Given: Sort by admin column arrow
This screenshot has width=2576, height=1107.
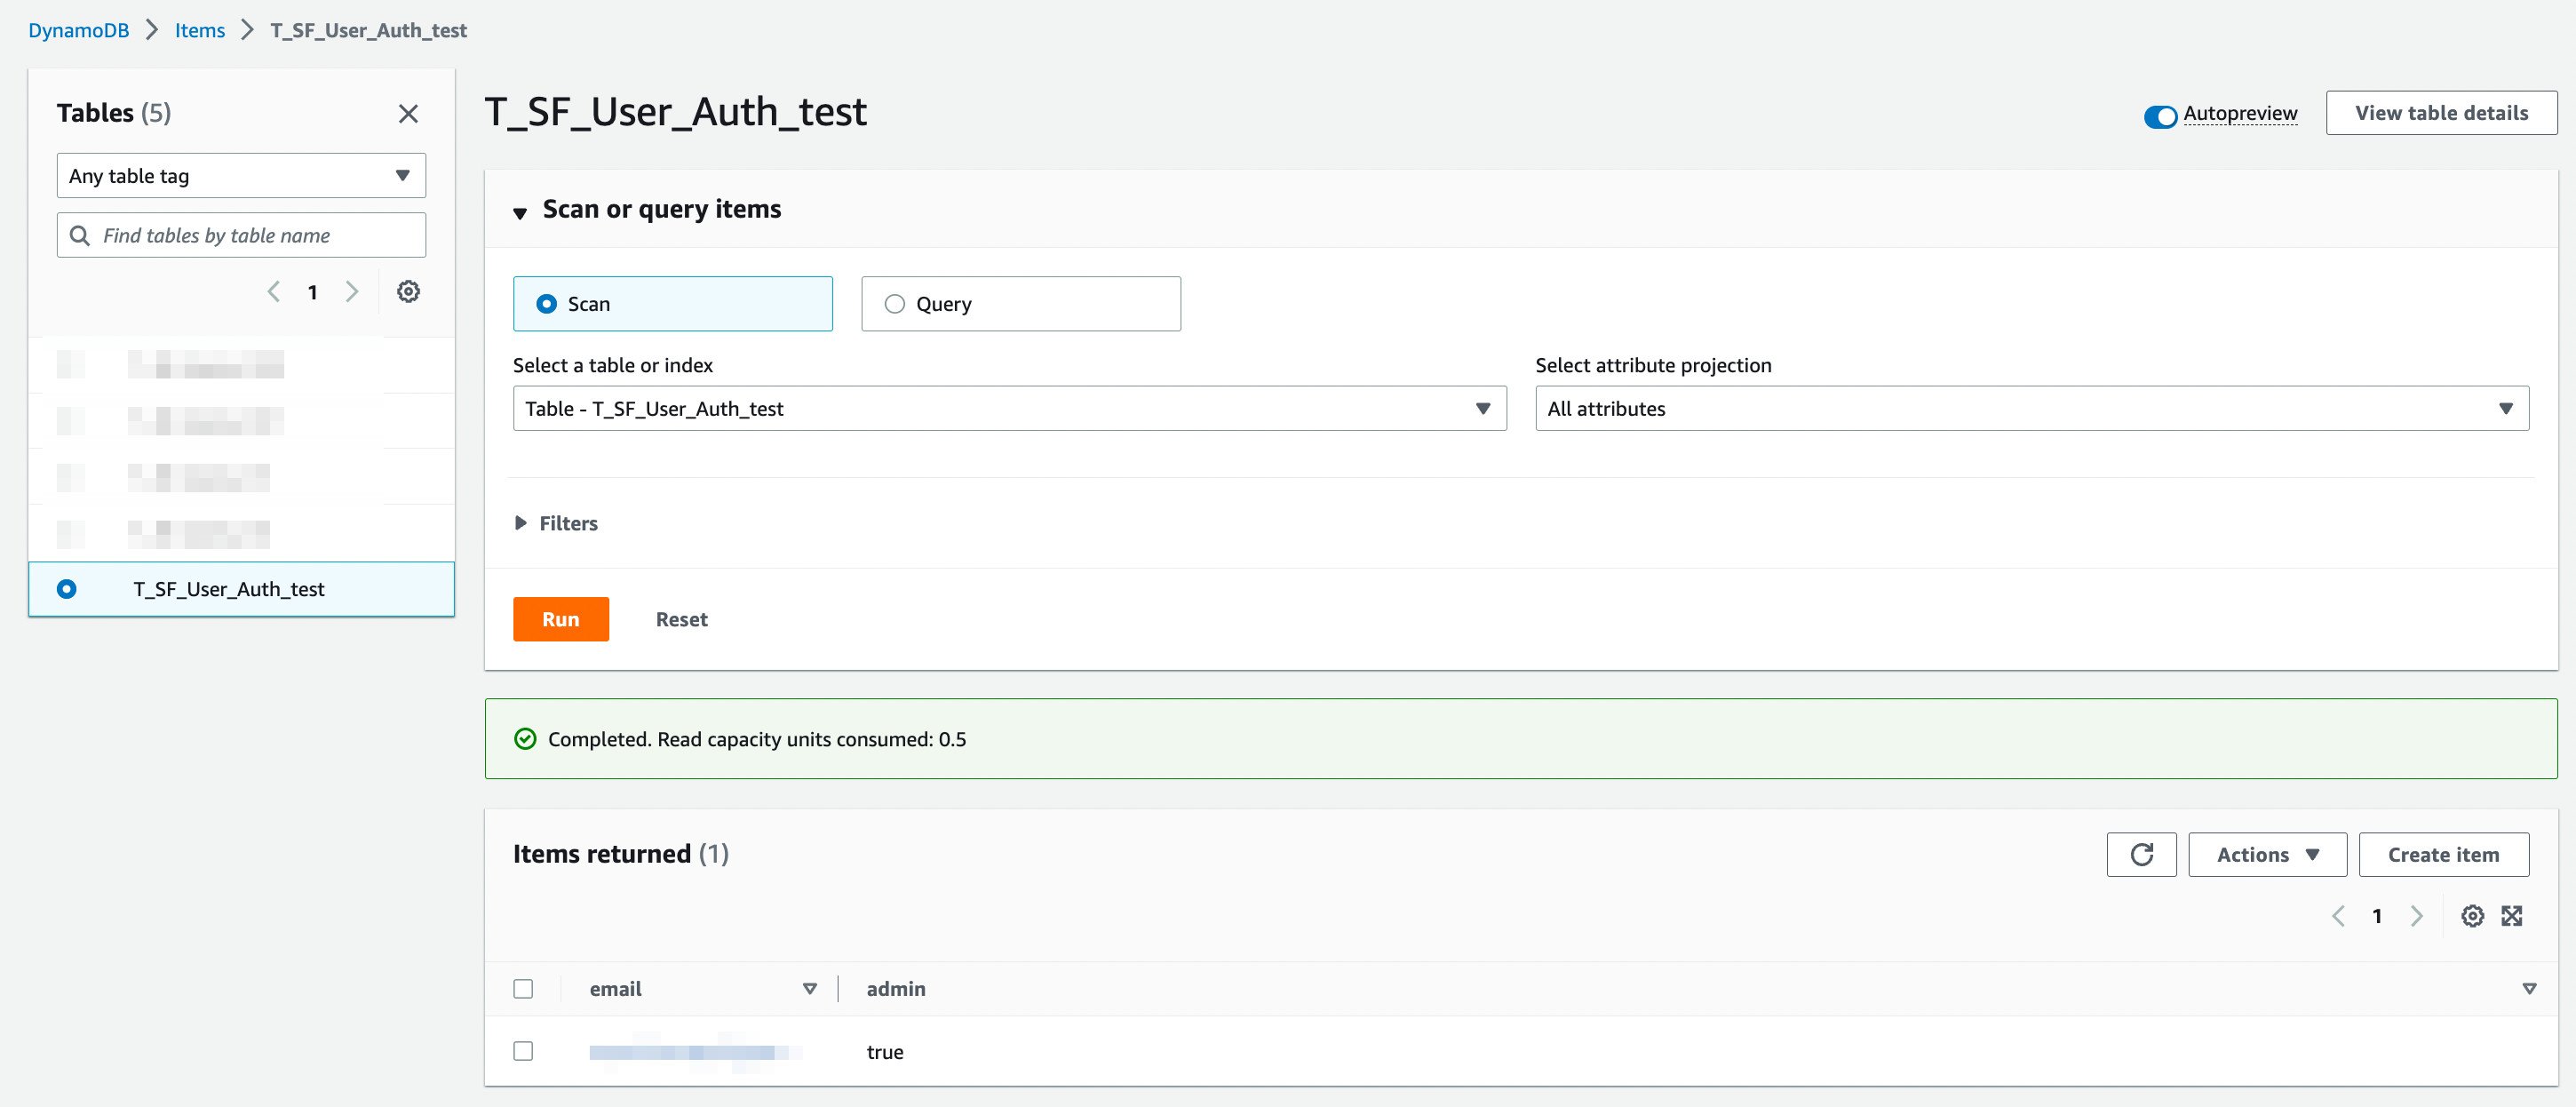Looking at the screenshot, I should pos(2529,989).
